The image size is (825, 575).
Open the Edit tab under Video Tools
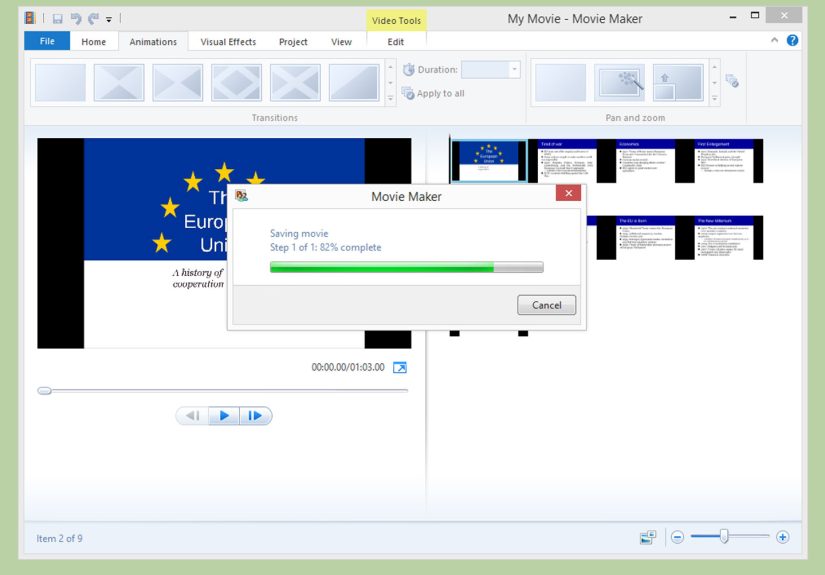[x=396, y=42]
